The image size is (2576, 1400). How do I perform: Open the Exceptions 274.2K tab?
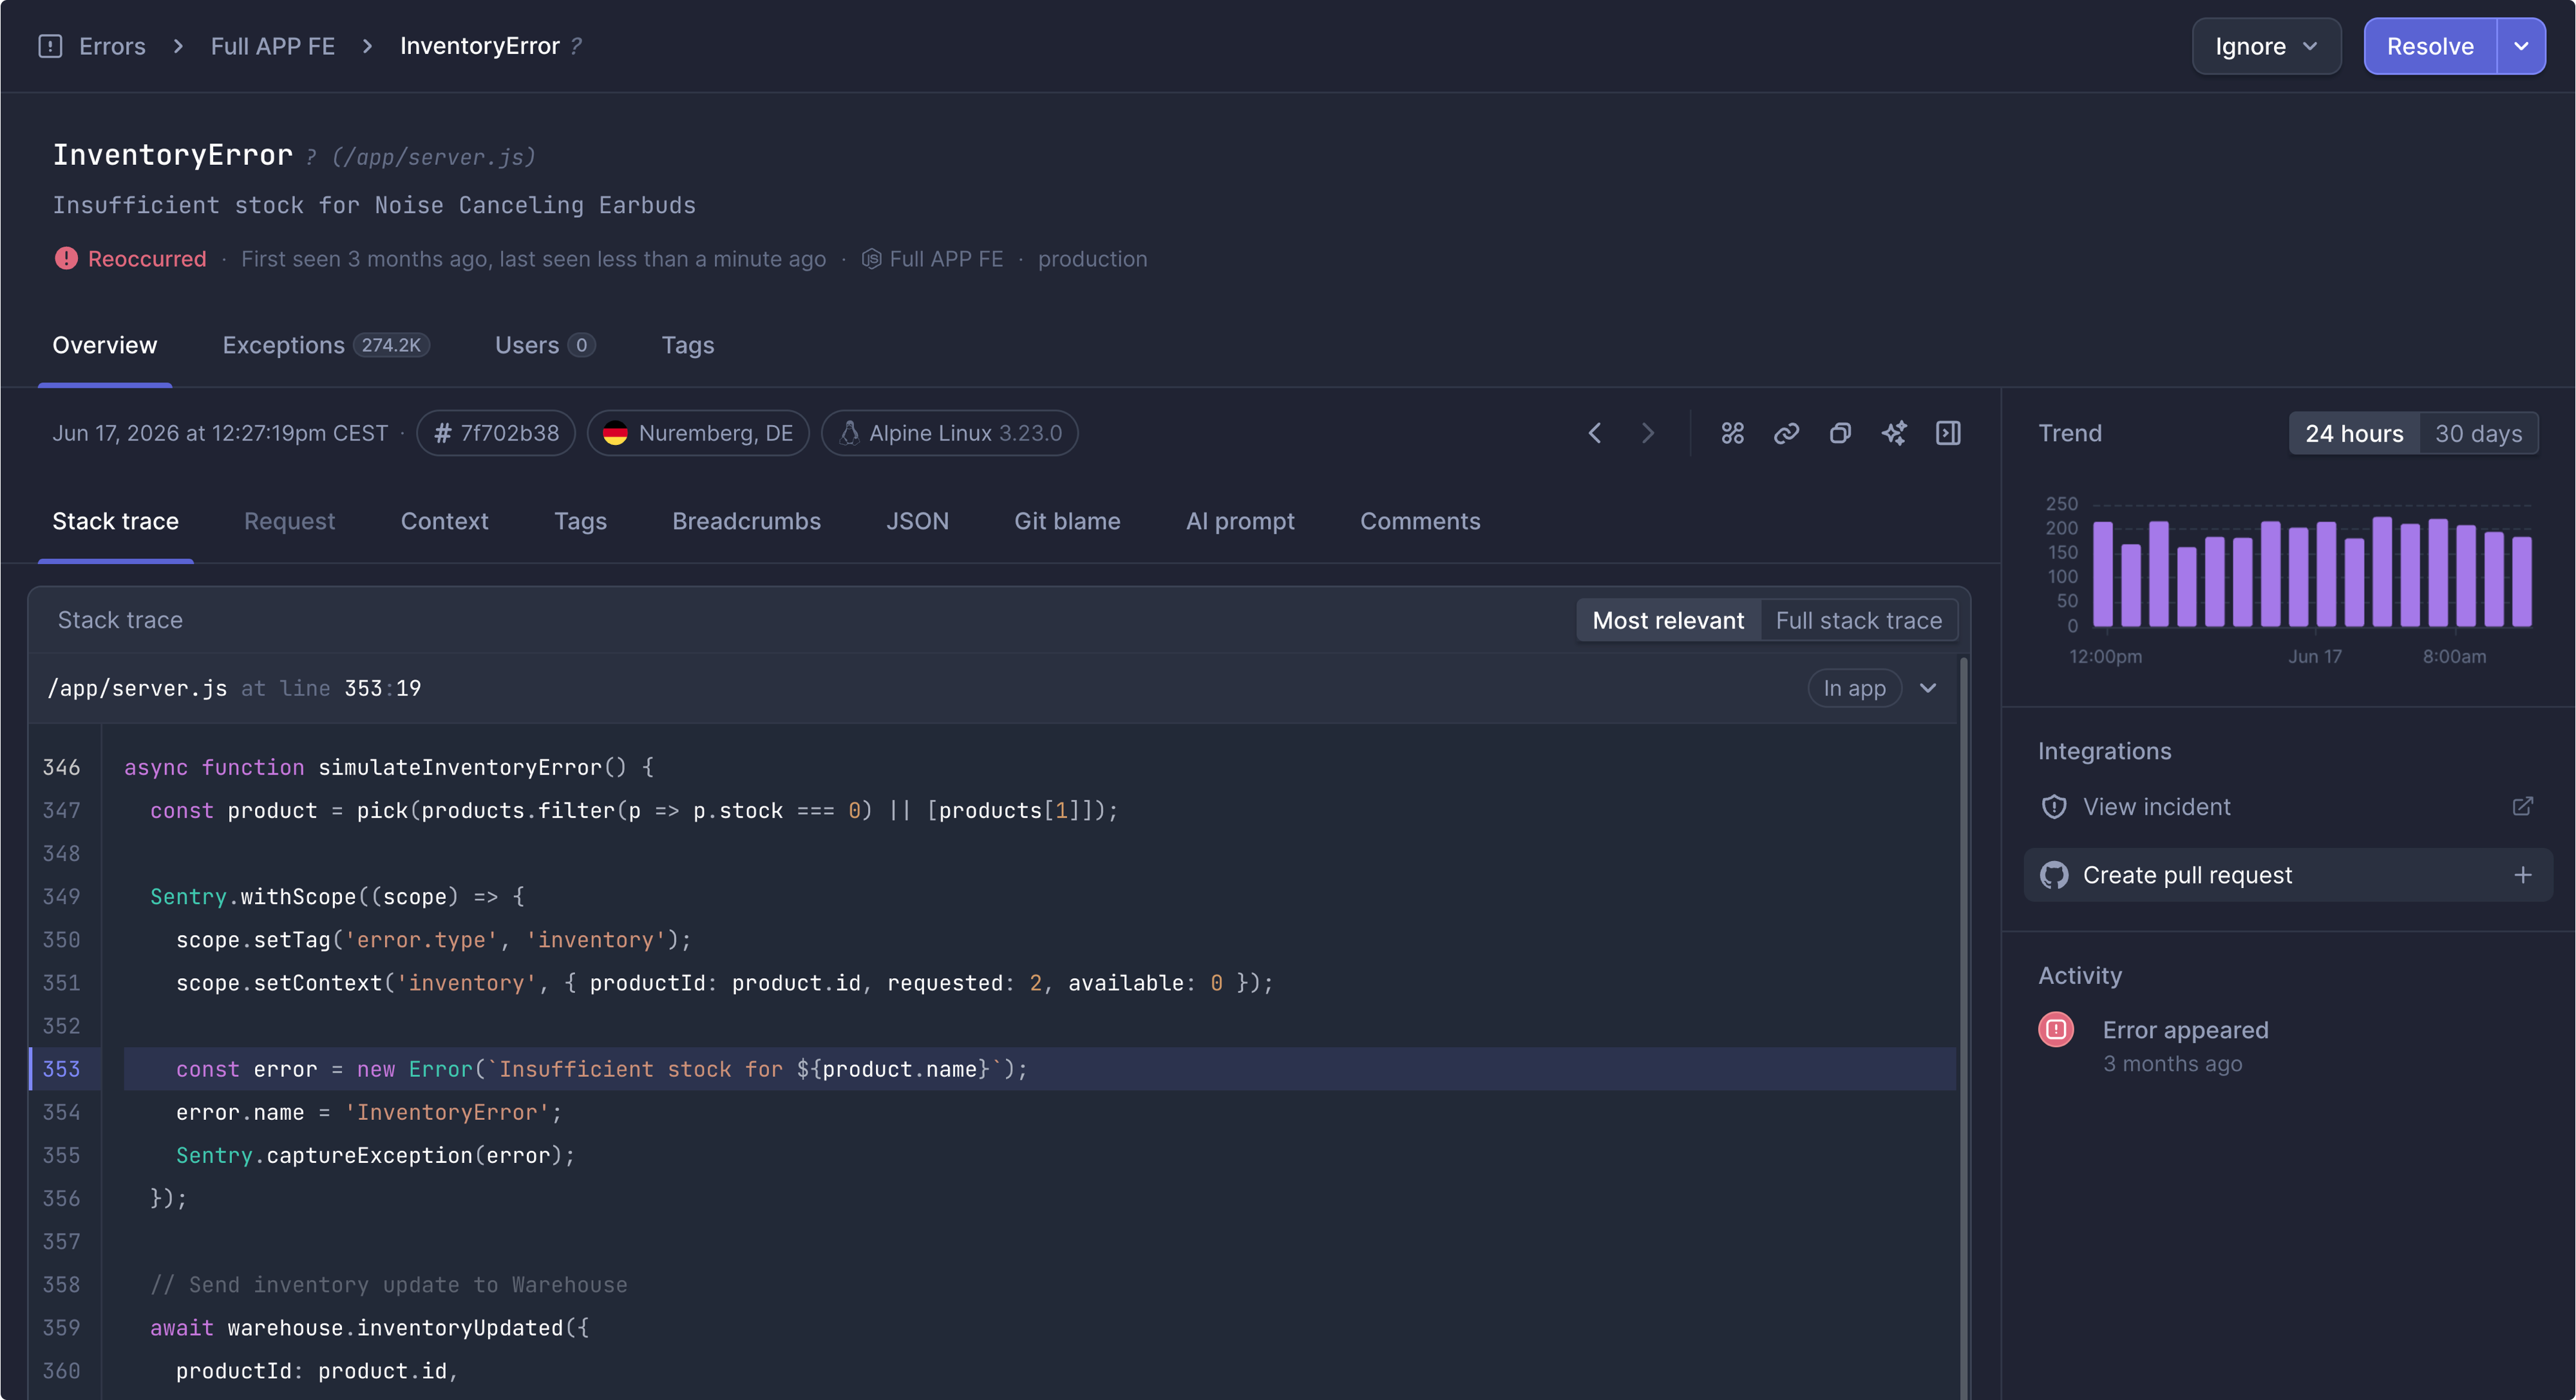[326, 345]
